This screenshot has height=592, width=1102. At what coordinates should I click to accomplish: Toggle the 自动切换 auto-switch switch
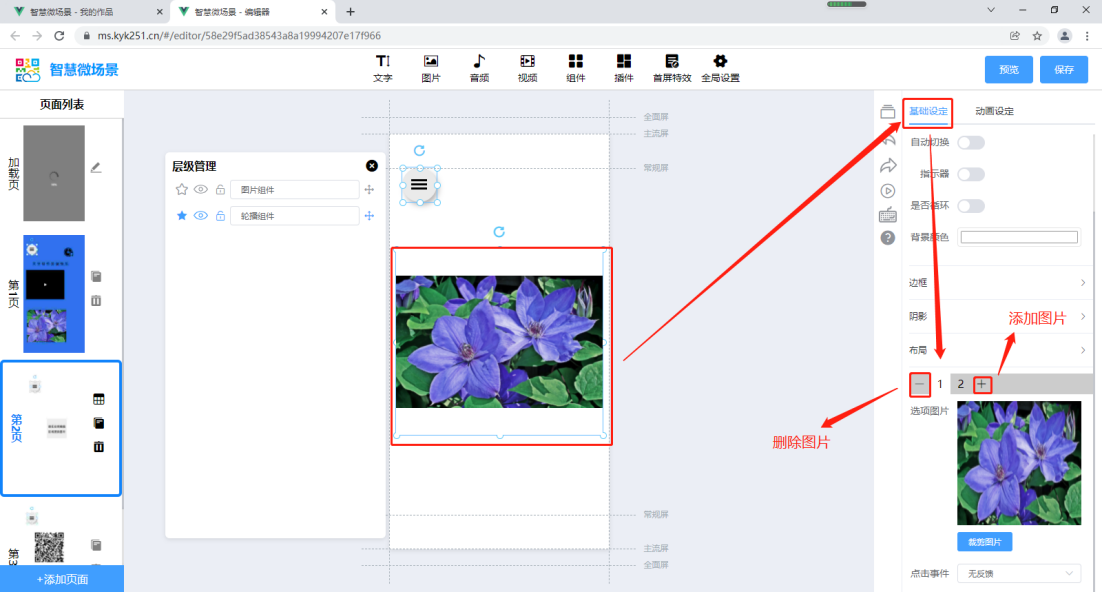click(970, 143)
